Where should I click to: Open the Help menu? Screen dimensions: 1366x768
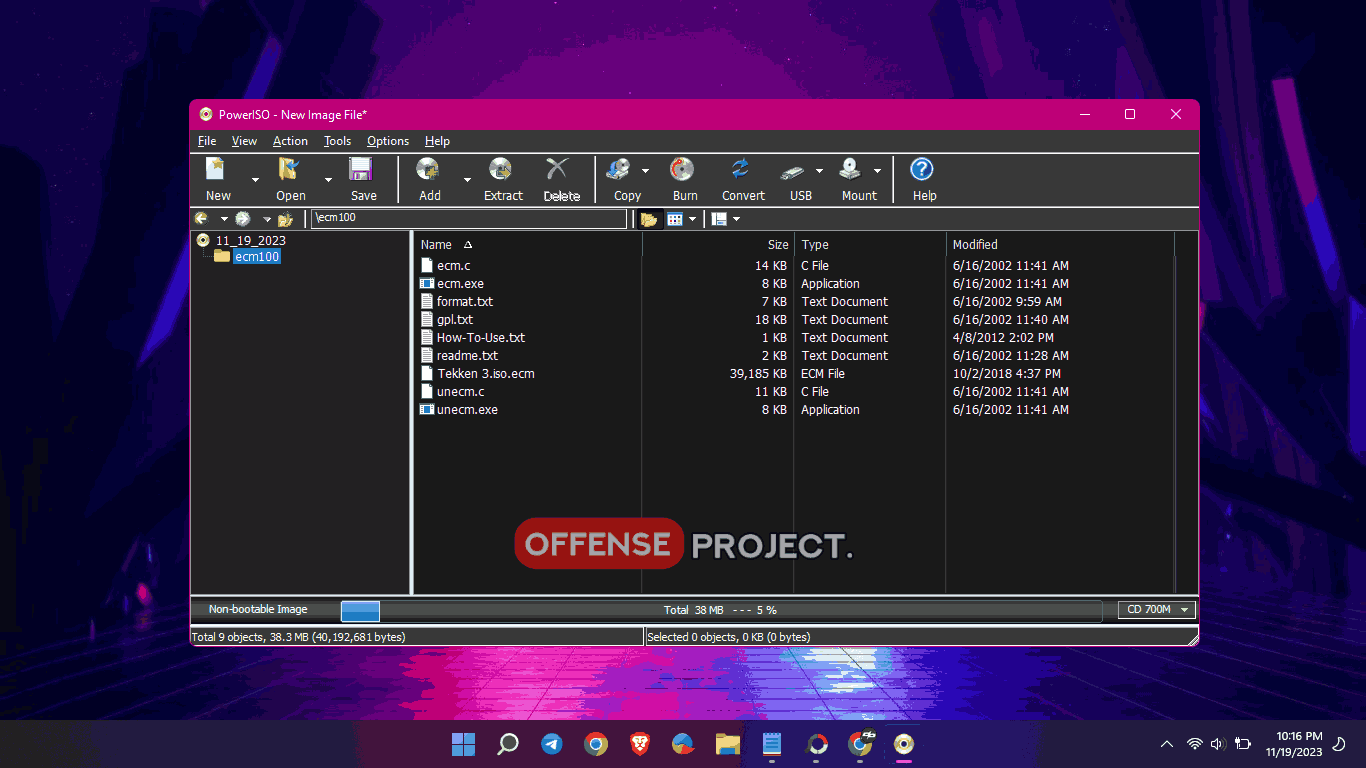pos(437,141)
